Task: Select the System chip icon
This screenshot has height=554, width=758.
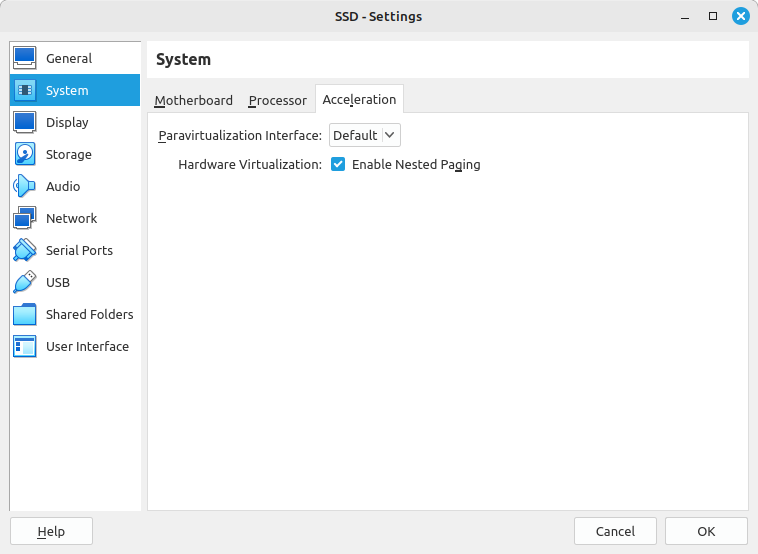Action: pos(25,90)
